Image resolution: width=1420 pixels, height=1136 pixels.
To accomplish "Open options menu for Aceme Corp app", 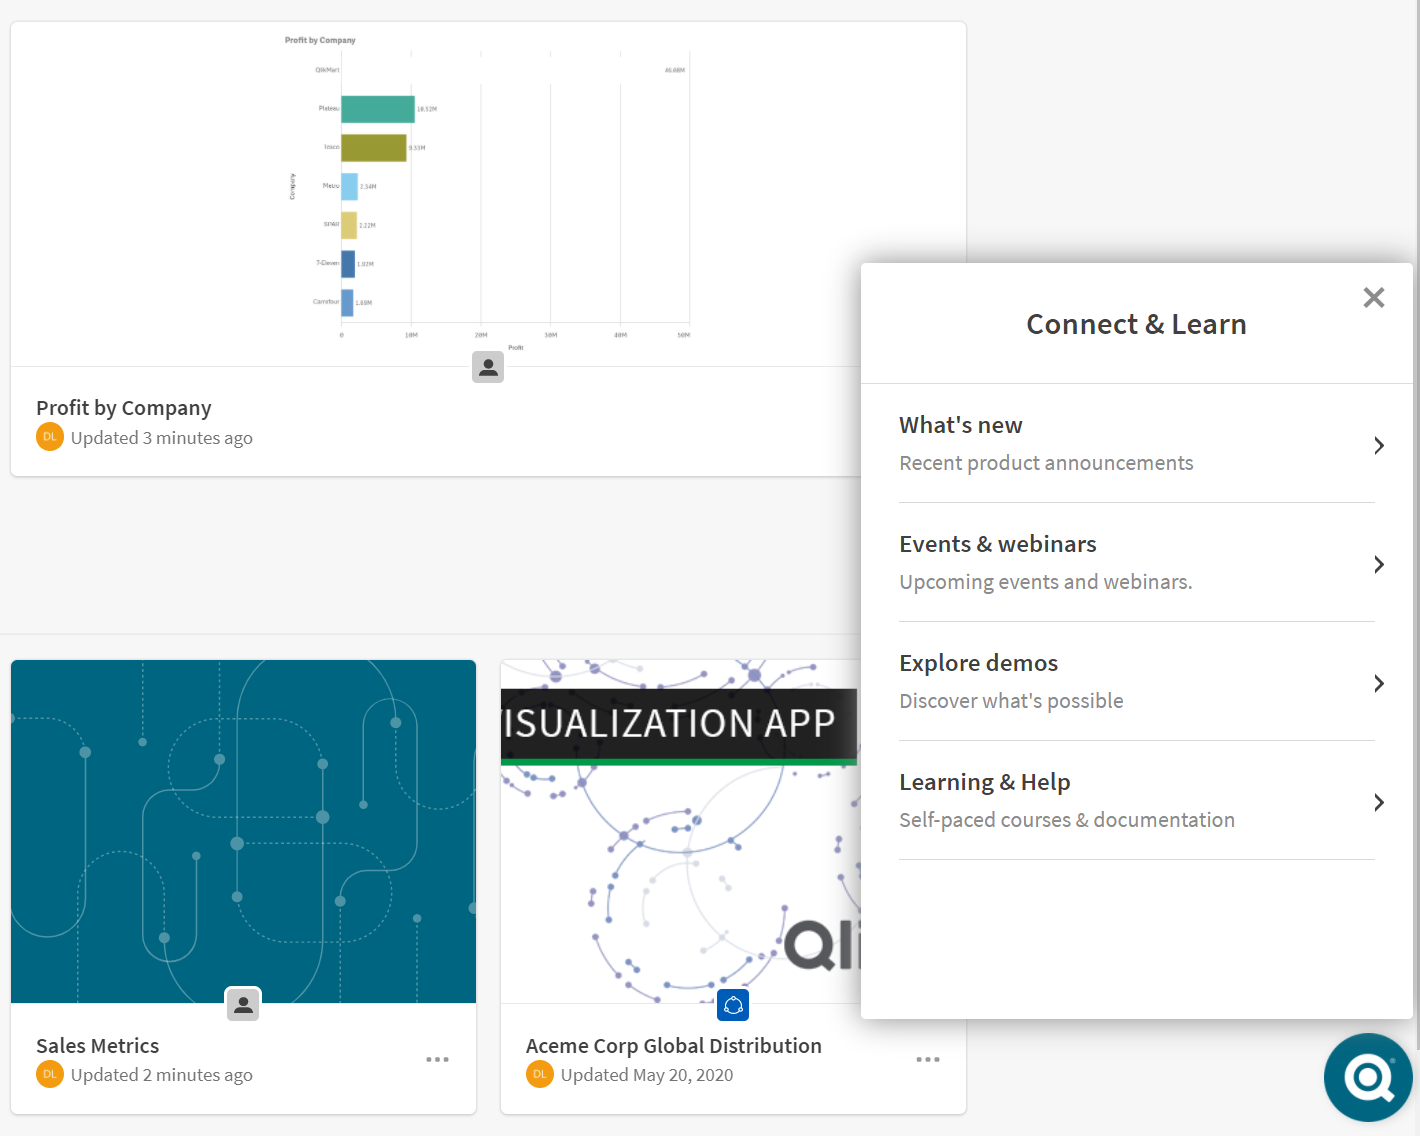I will (928, 1060).
